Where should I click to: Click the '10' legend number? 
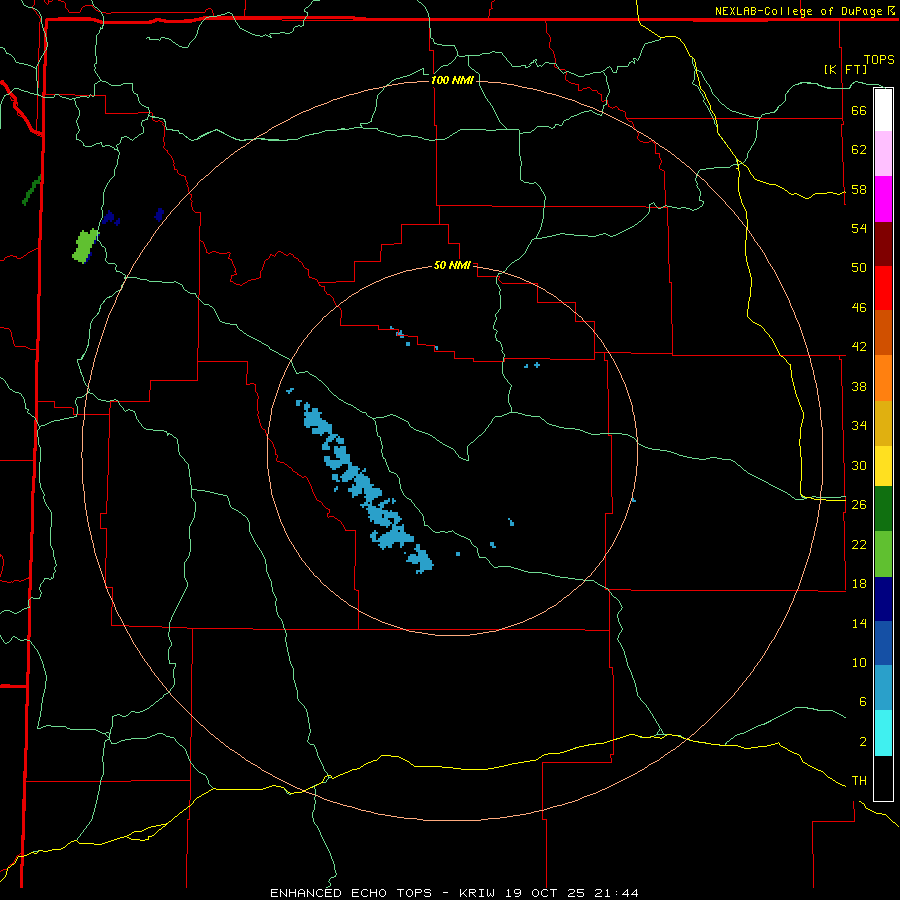click(859, 662)
